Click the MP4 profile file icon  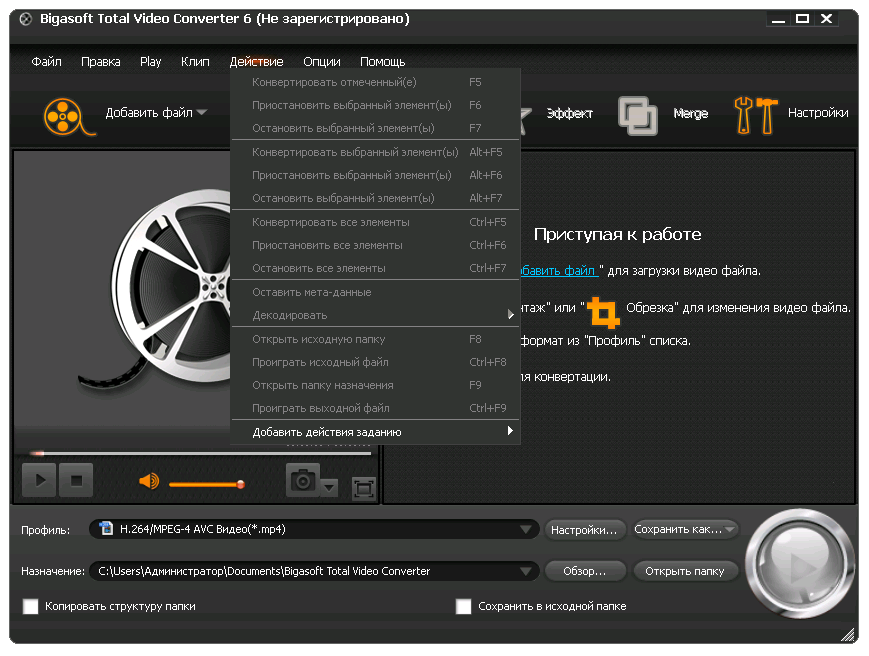pos(105,529)
